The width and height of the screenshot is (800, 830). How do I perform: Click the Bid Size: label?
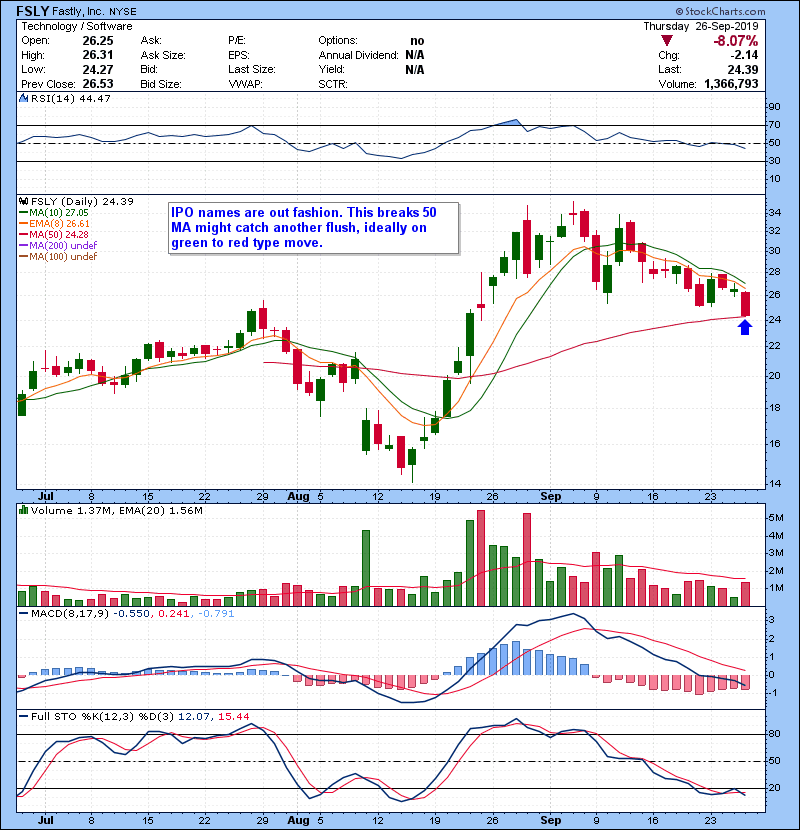click(161, 84)
